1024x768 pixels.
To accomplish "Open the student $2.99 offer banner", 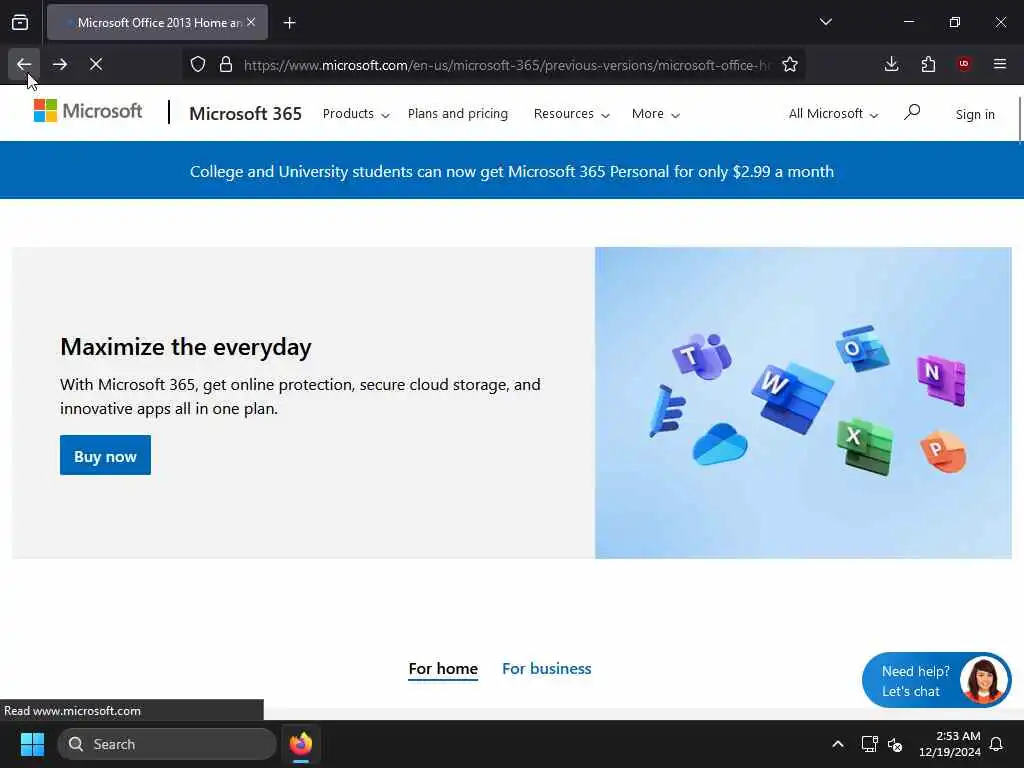I will tap(511, 171).
